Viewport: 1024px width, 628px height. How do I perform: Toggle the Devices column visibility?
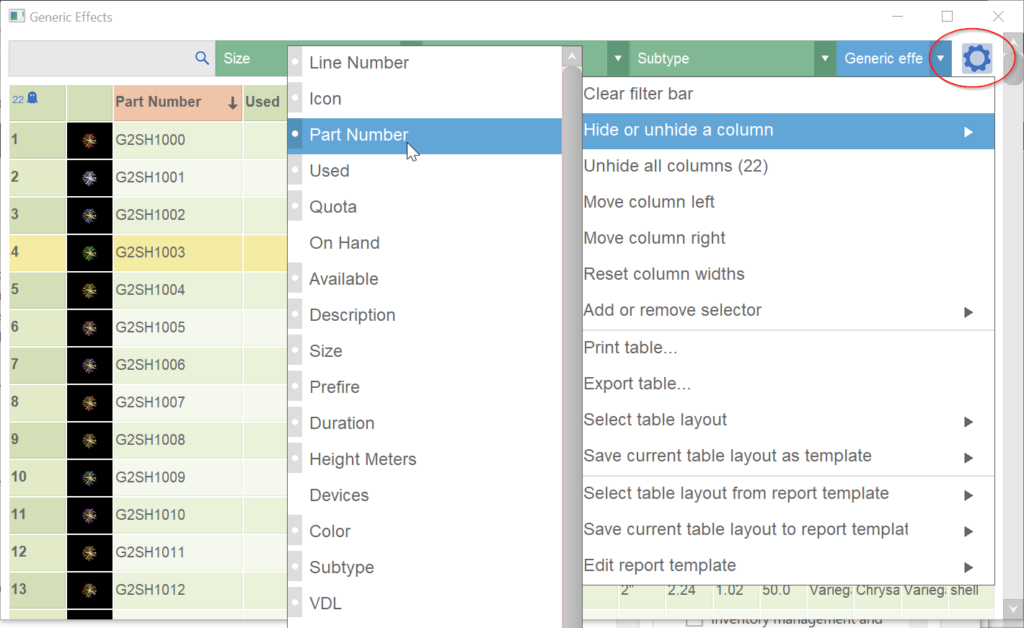[x=338, y=495]
